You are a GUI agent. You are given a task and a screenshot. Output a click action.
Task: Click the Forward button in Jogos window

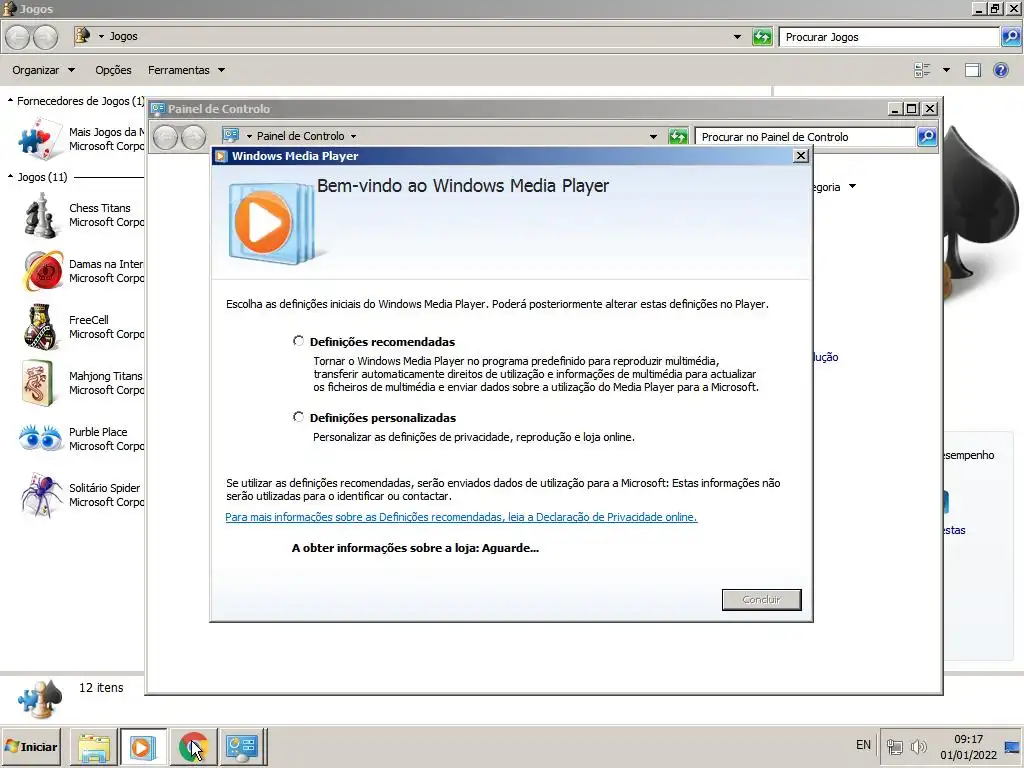coord(46,37)
